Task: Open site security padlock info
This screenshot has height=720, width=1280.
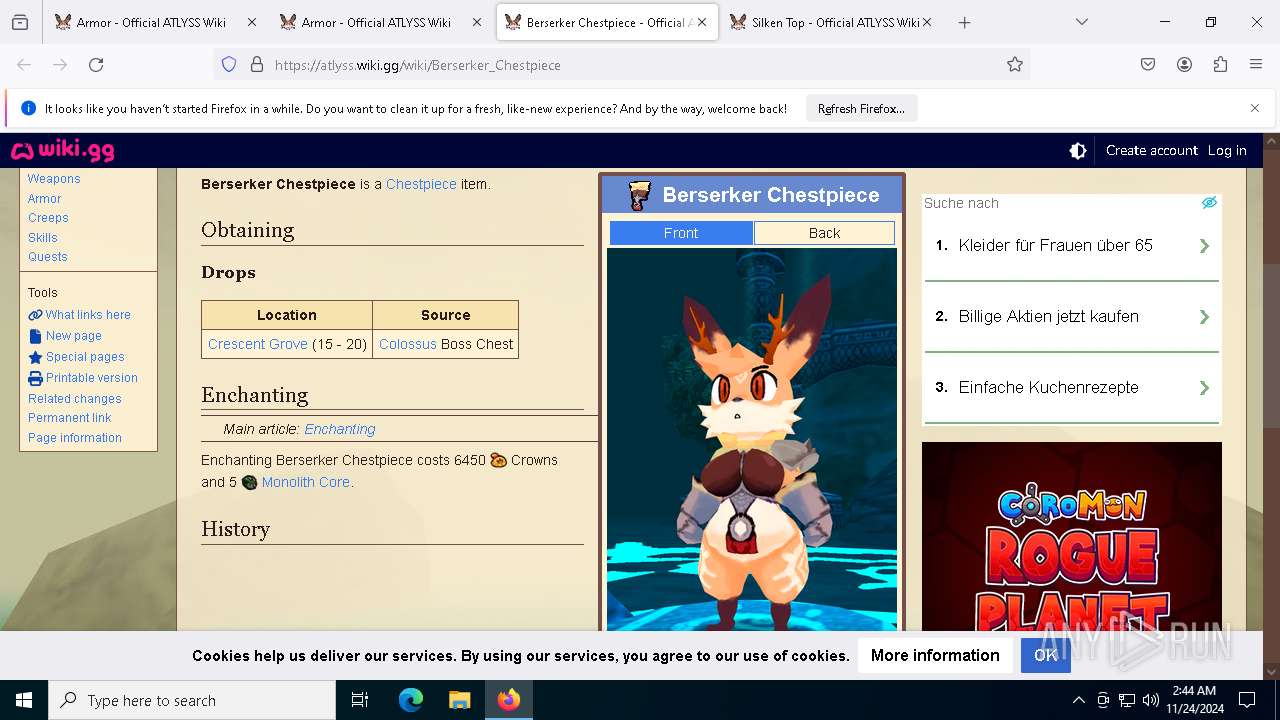Action: (x=257, y=64)
